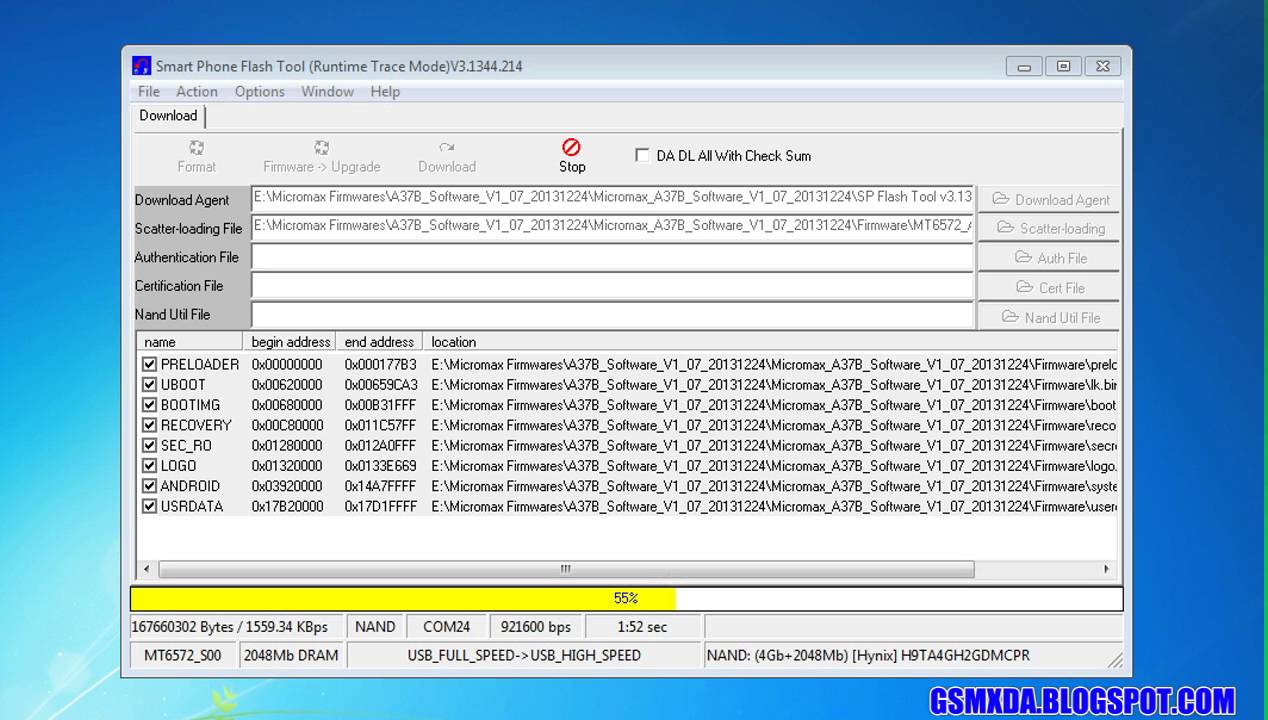Uncheck the BOOTIMG partition checkbox
The width and height of the screenshot is (1268, 720).
tap(149, 405)
